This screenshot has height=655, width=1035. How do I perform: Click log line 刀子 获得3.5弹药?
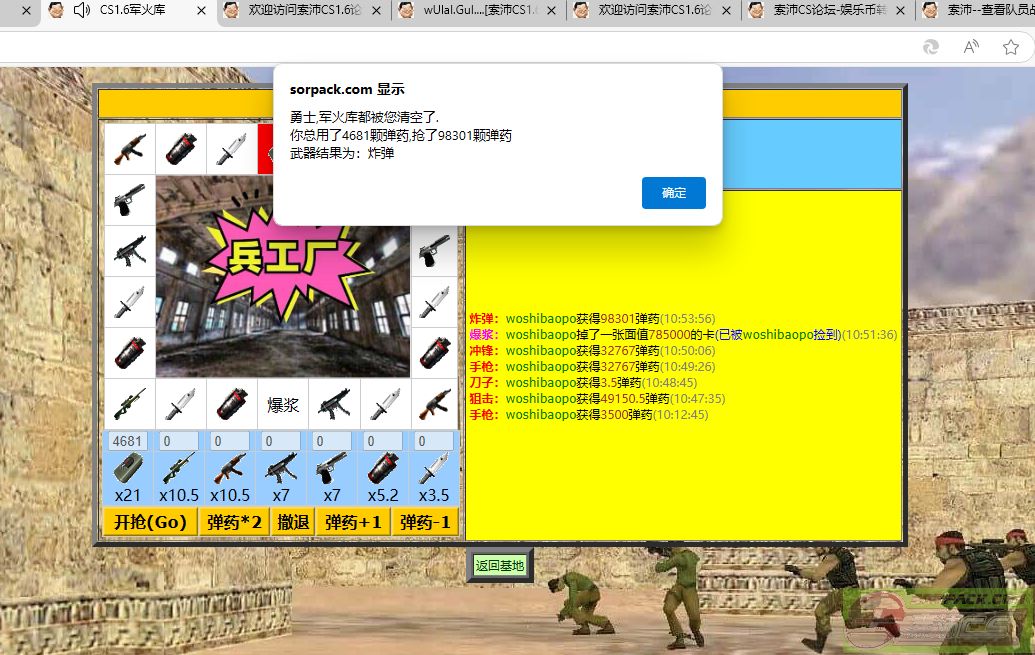[x=583, y=382]
